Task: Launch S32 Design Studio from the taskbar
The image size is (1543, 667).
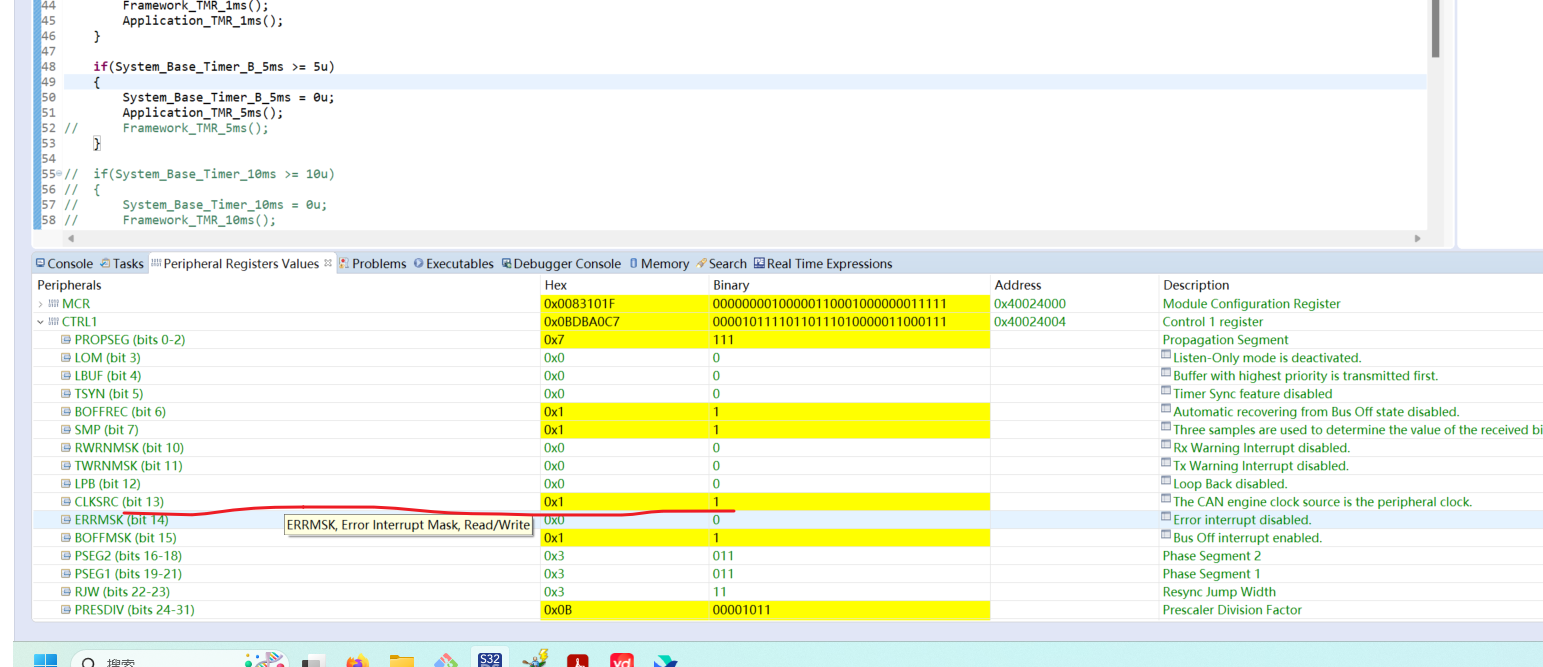Action: [x=489, y=659]
